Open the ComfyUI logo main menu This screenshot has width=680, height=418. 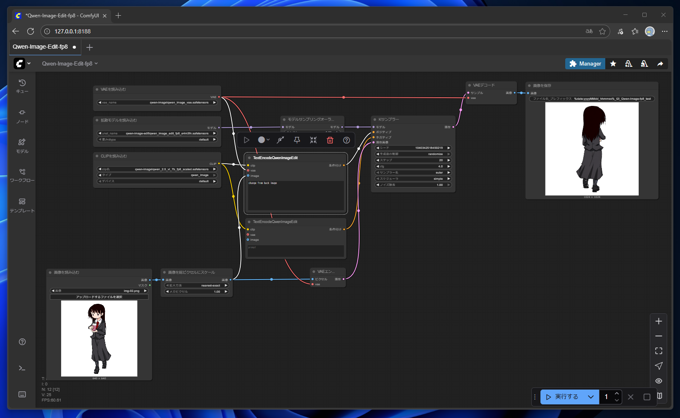(x=20, y=63)
